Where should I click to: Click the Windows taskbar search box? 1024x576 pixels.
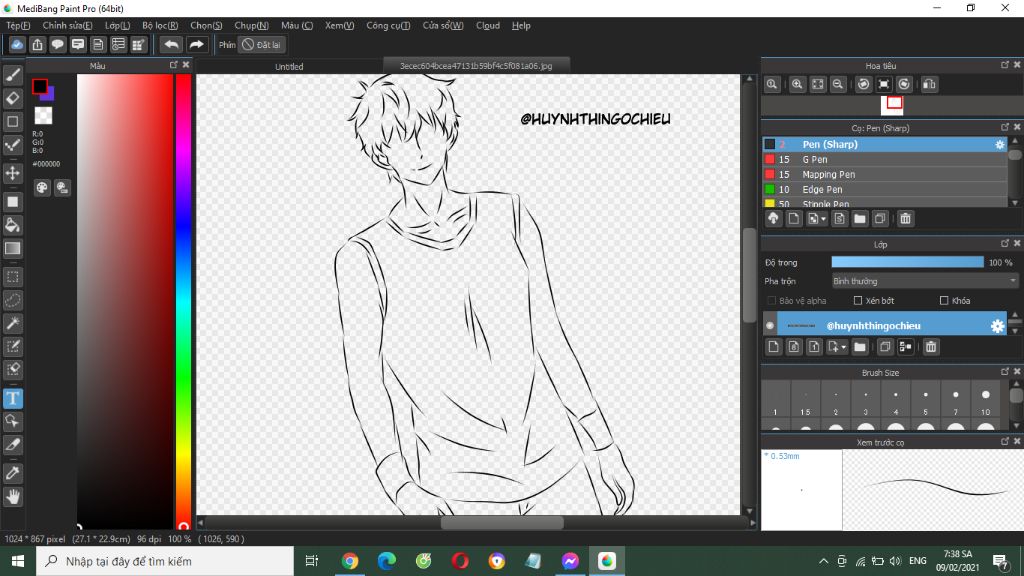coord(165,561)
